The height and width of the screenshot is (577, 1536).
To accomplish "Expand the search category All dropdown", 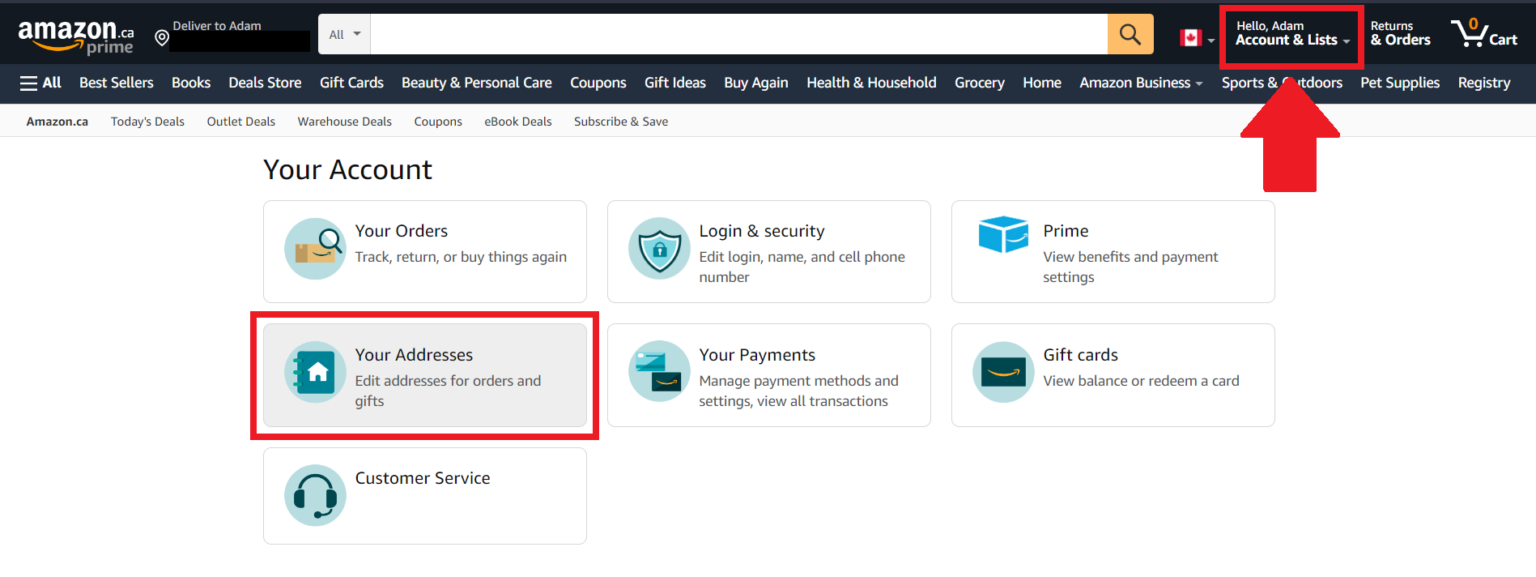I will point(344,33).
